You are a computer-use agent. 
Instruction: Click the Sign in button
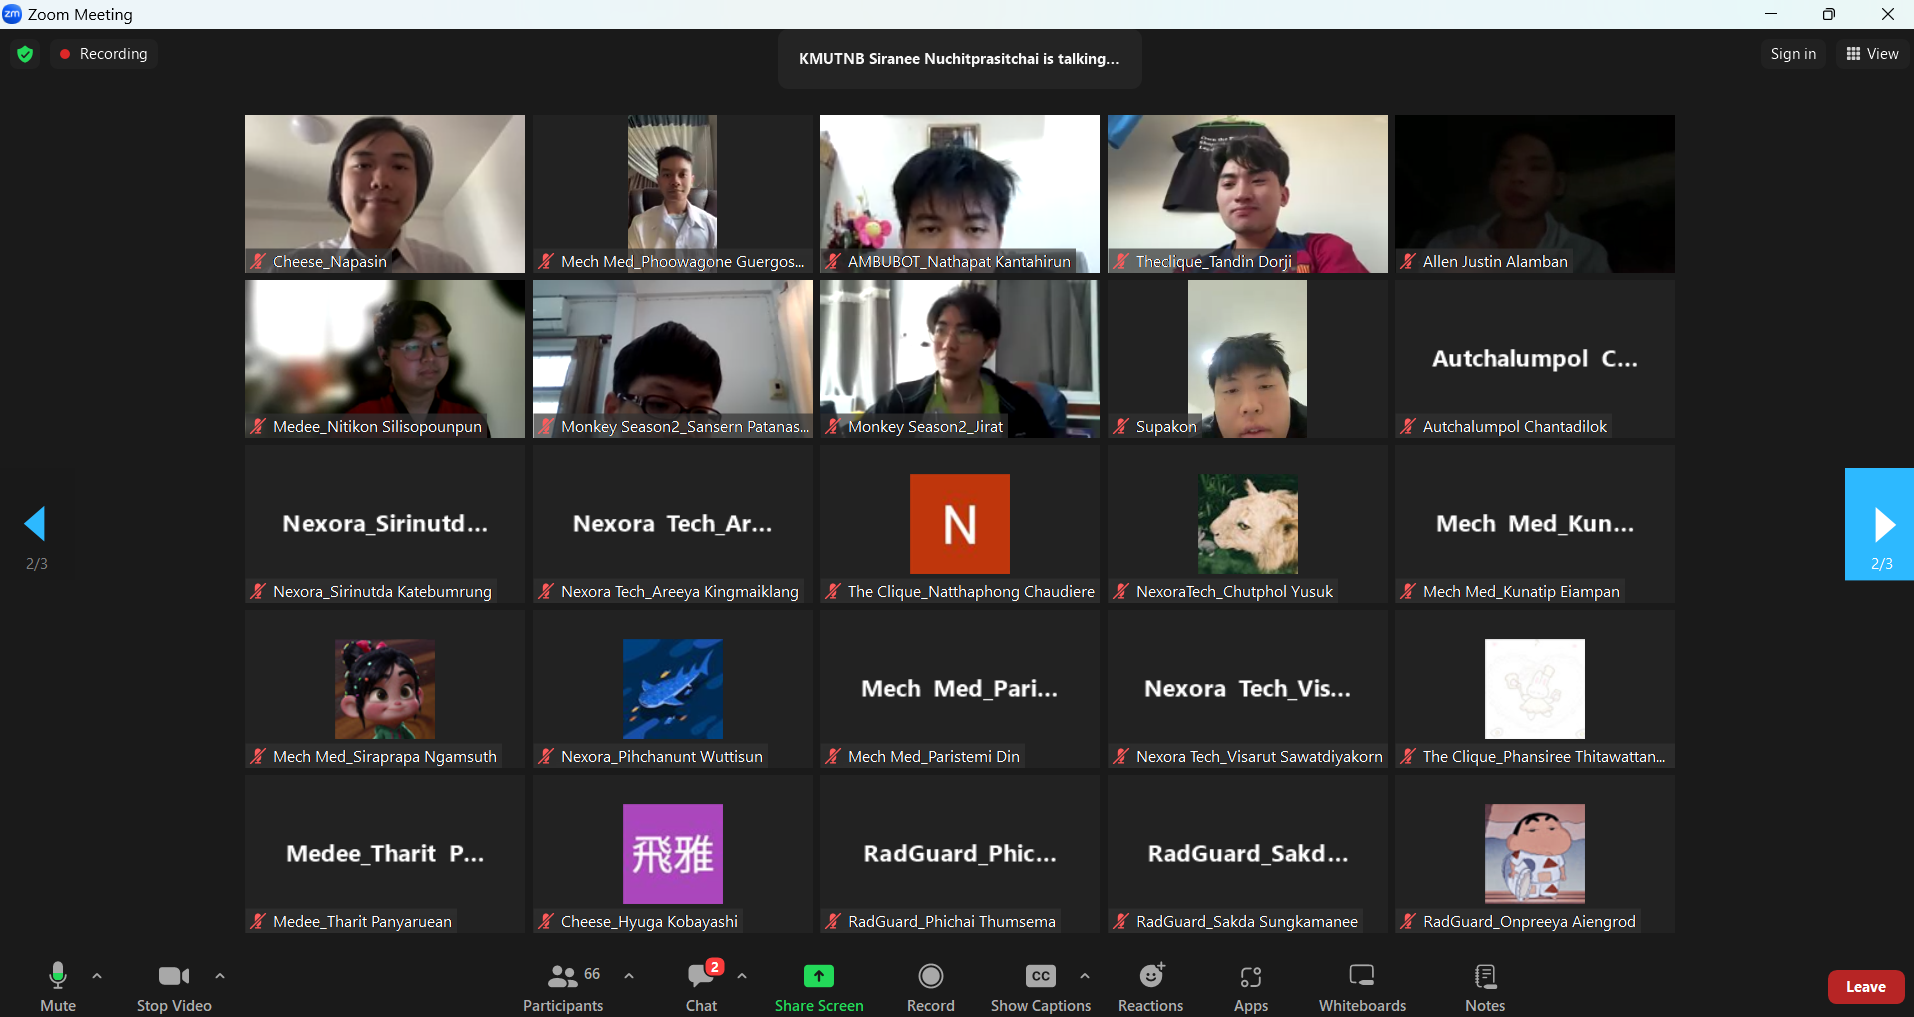click(x=1793, y=54)
